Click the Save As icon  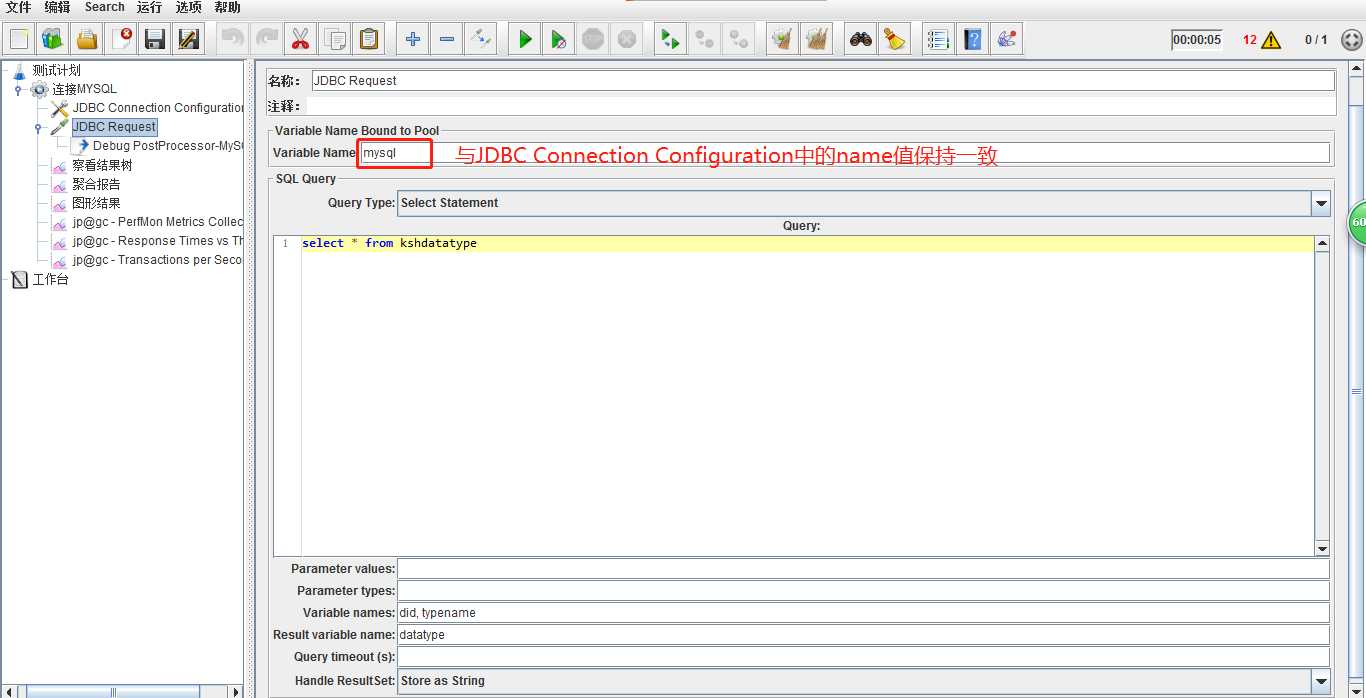189,39
